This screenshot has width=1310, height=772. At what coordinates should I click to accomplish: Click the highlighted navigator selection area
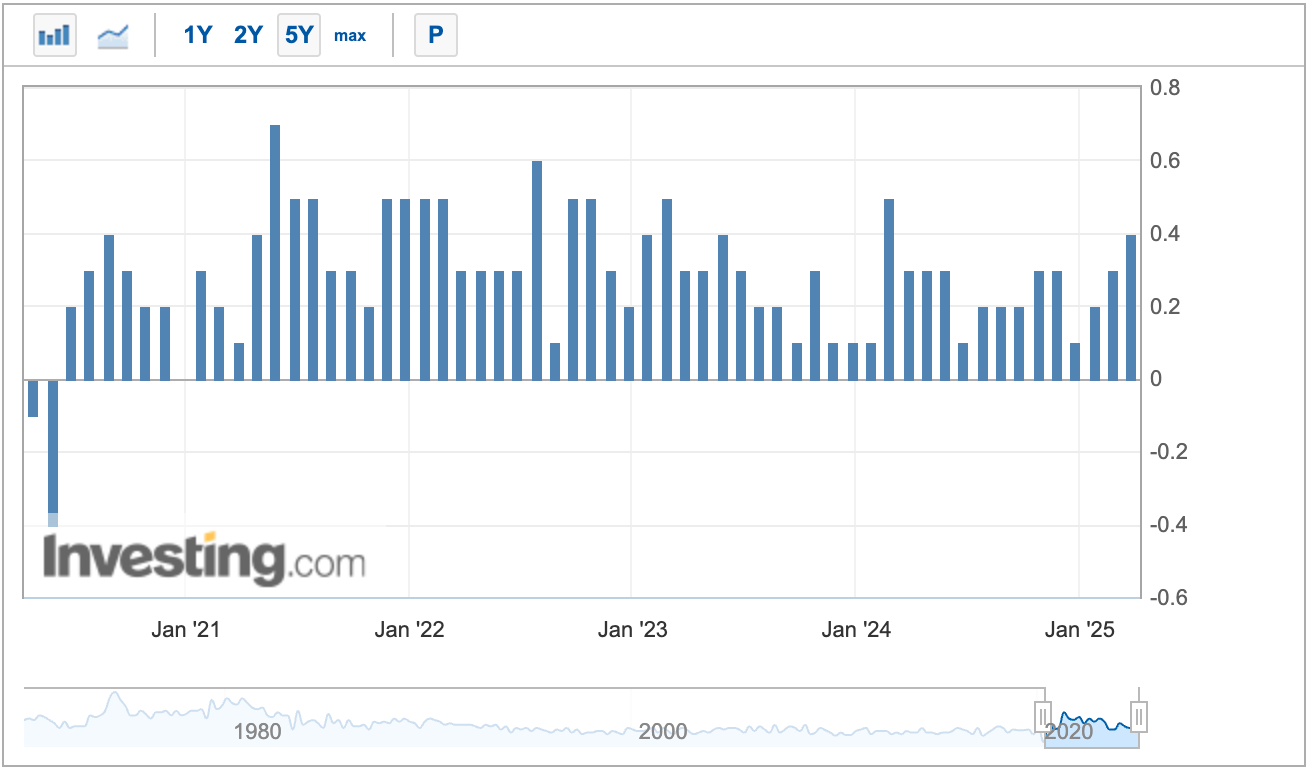(1091, 717)
